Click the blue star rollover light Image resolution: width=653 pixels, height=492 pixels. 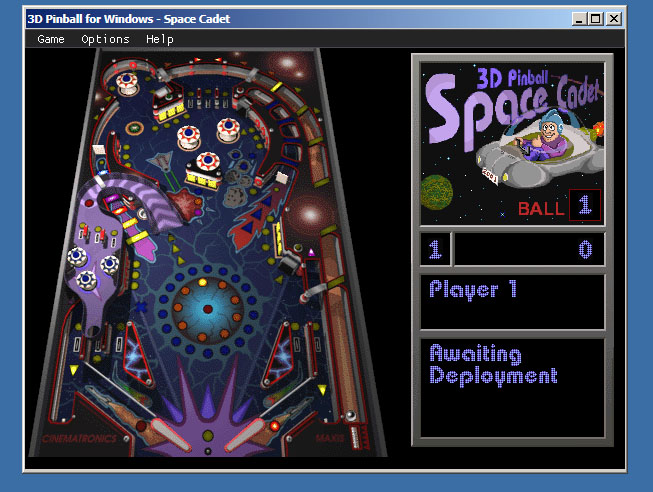[142, 307]
